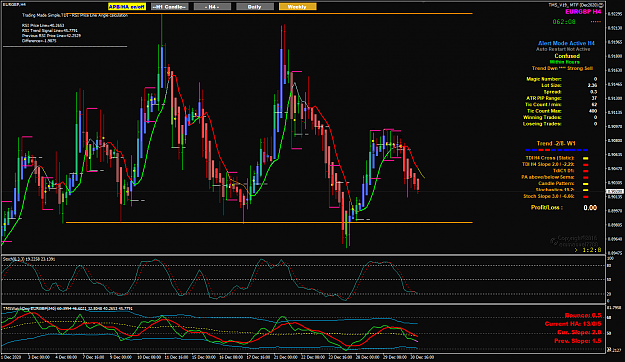Image resolution: width=625 pixels, height=362 pixels.
Task: Click the expert advisor smiley icon
Action: point(601,5)
